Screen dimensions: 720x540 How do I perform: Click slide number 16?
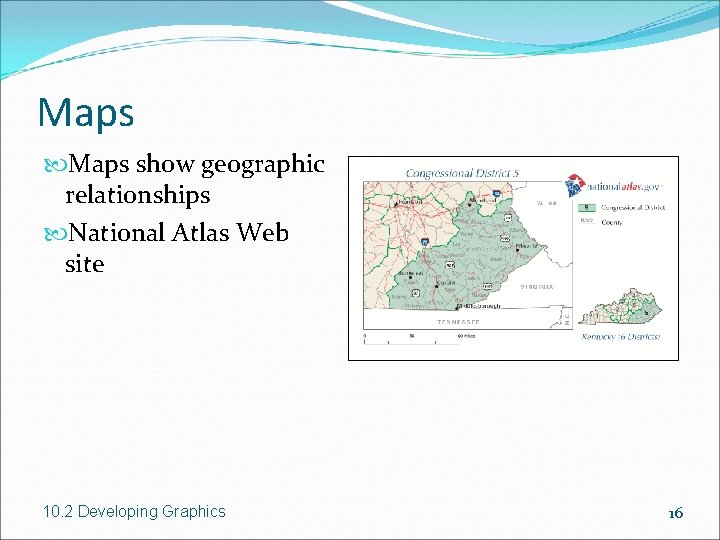(675, 513)
